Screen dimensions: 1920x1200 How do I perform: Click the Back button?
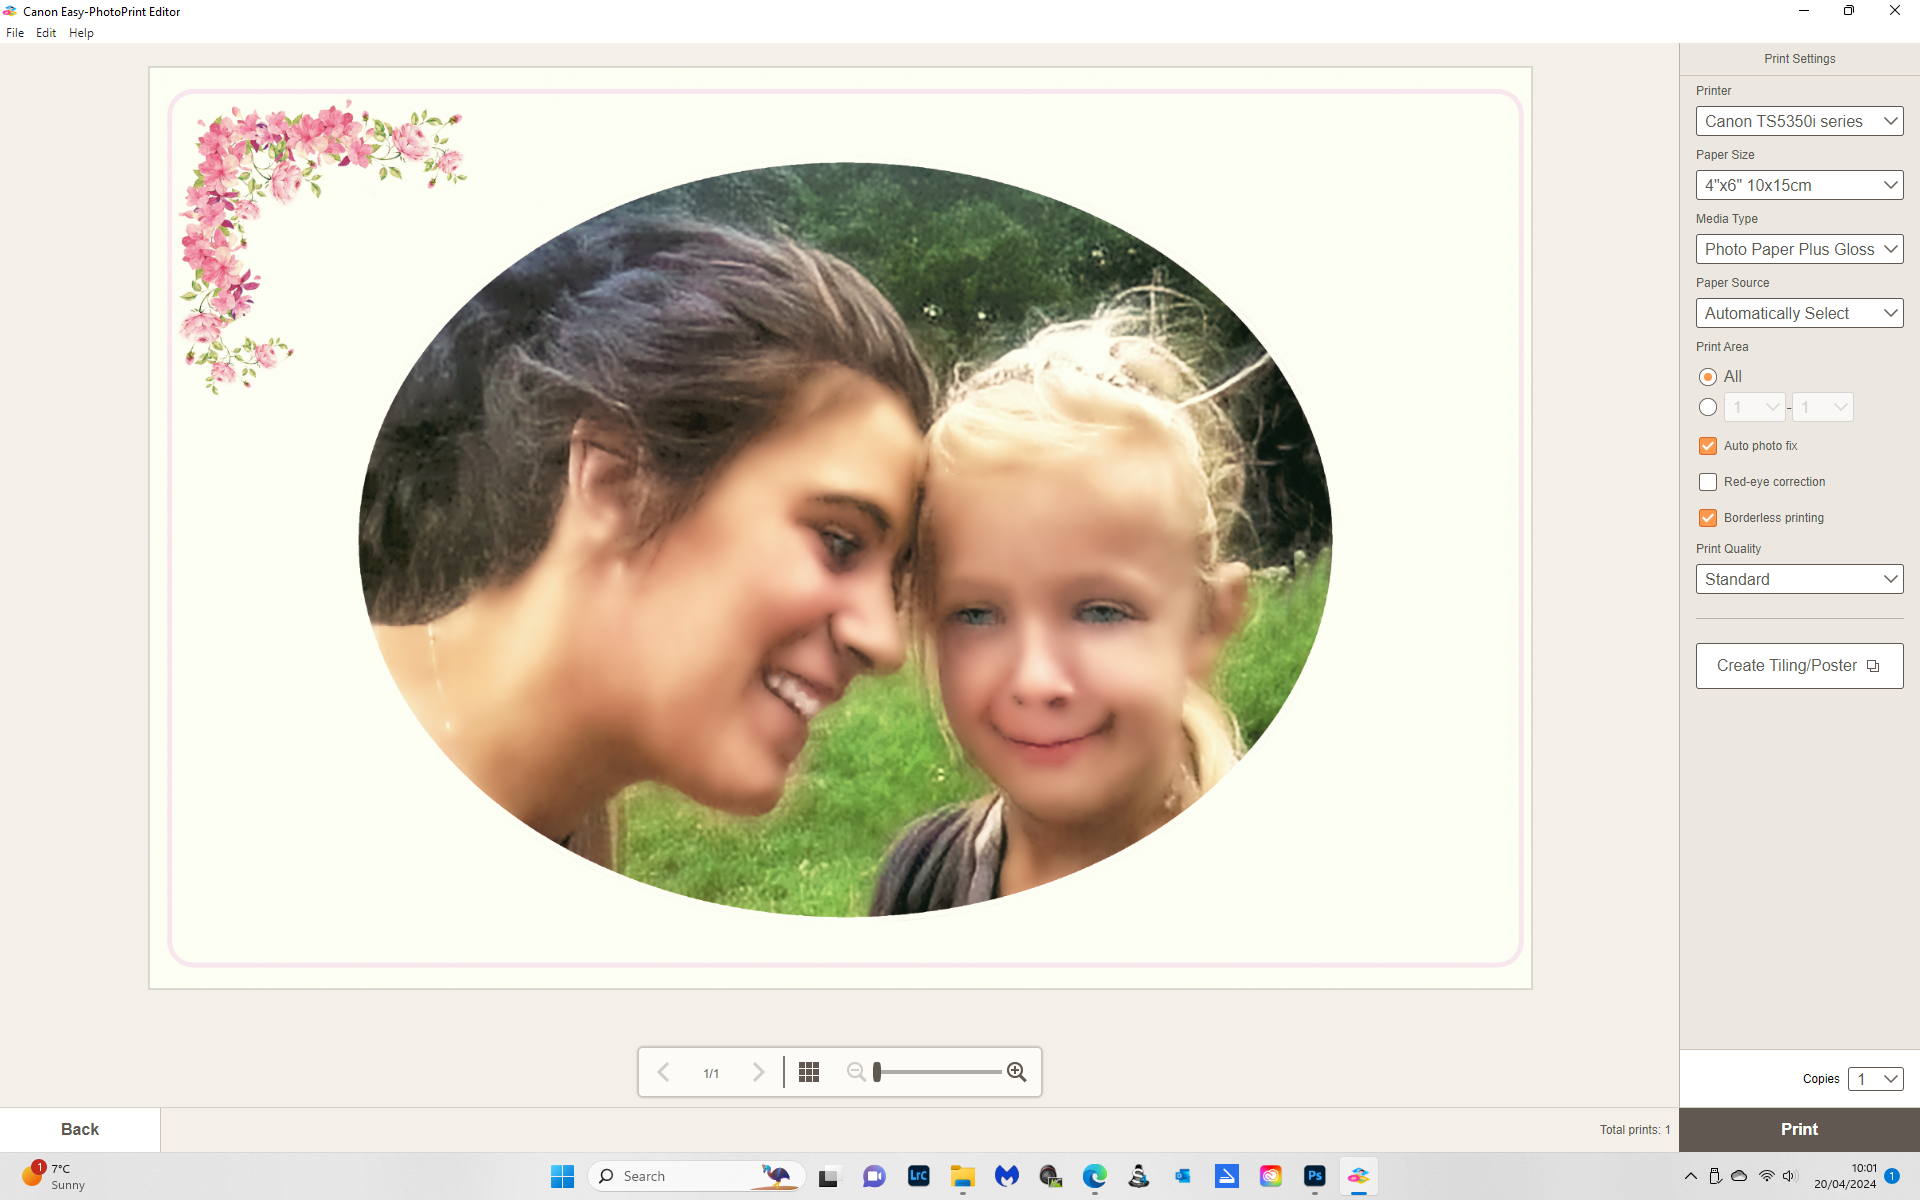point(80,1129)
